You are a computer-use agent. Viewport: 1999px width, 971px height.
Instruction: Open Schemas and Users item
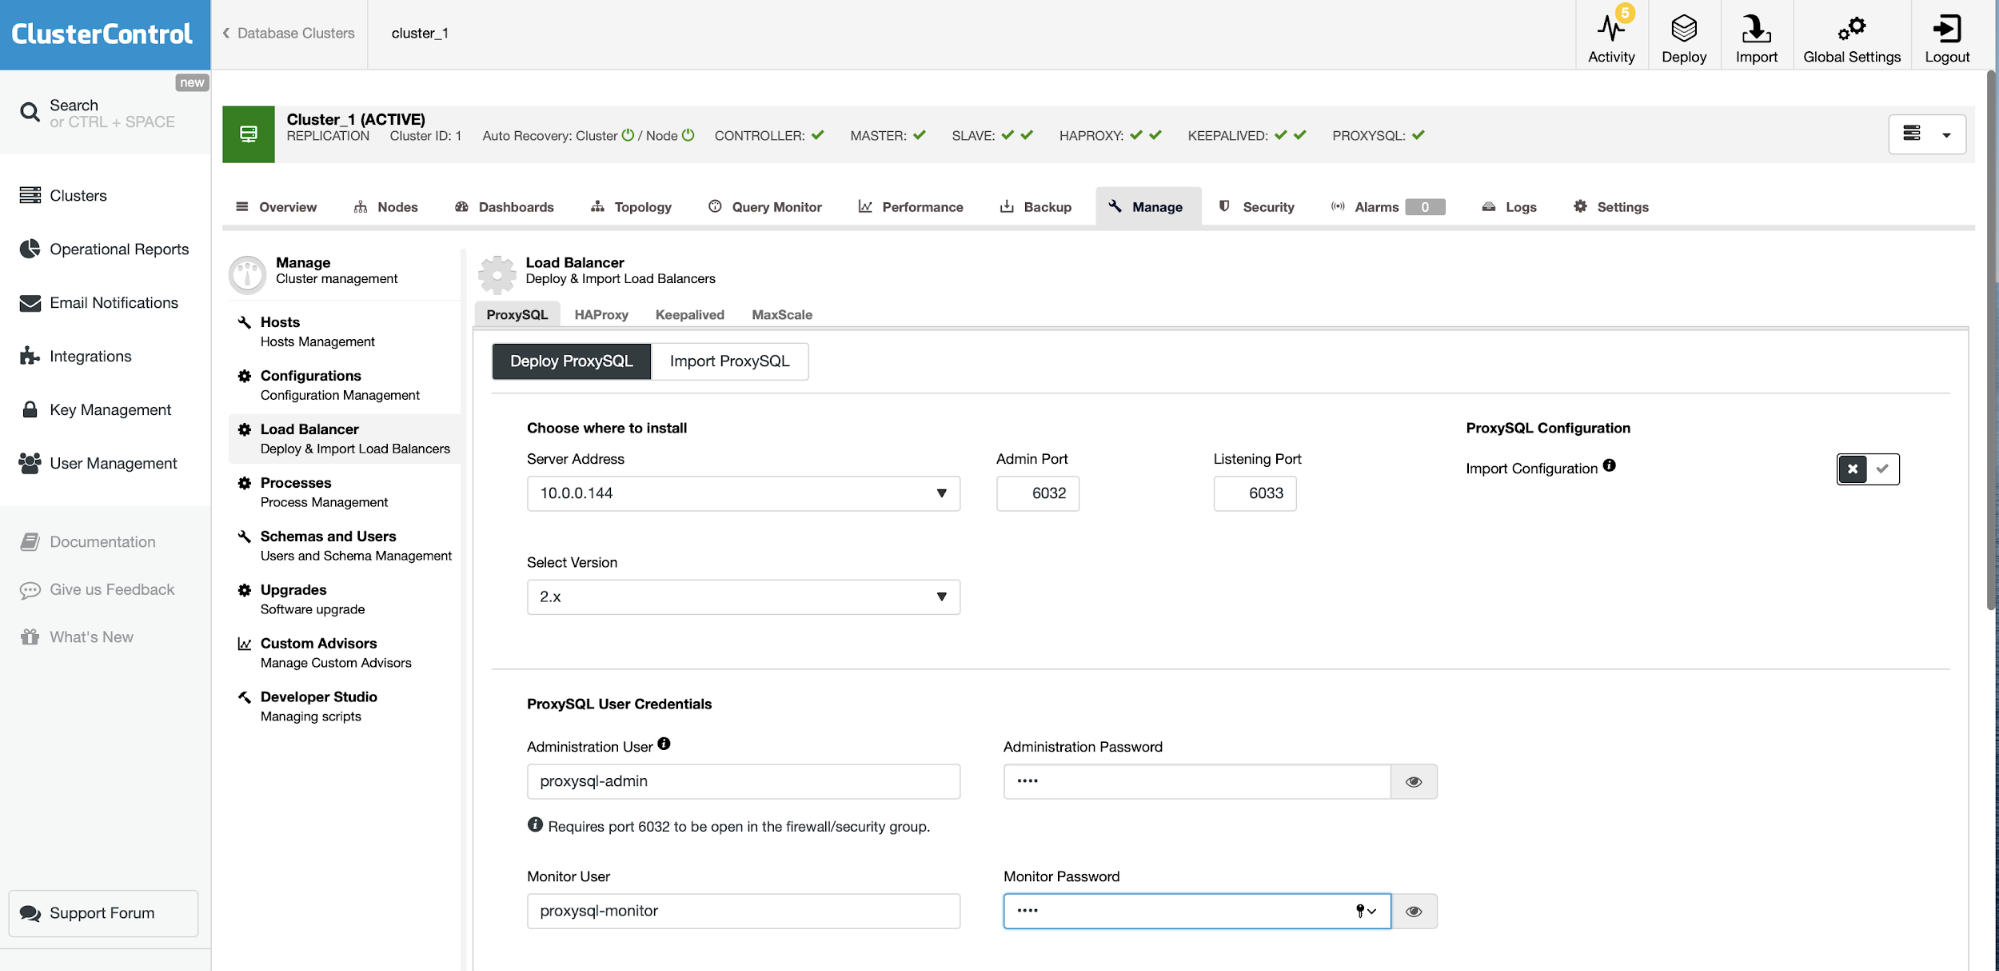tap(345, 546)
